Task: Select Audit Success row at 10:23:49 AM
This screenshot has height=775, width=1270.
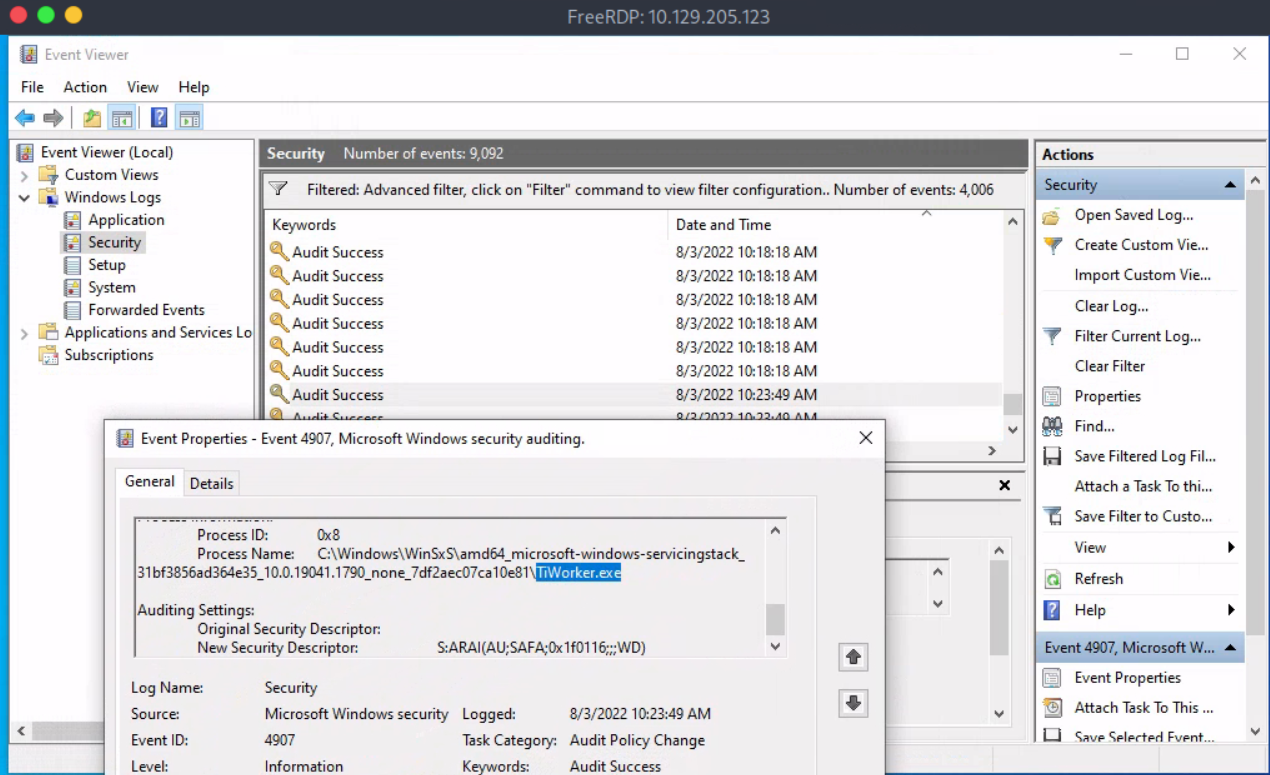Action: click(x=635, y=395)
